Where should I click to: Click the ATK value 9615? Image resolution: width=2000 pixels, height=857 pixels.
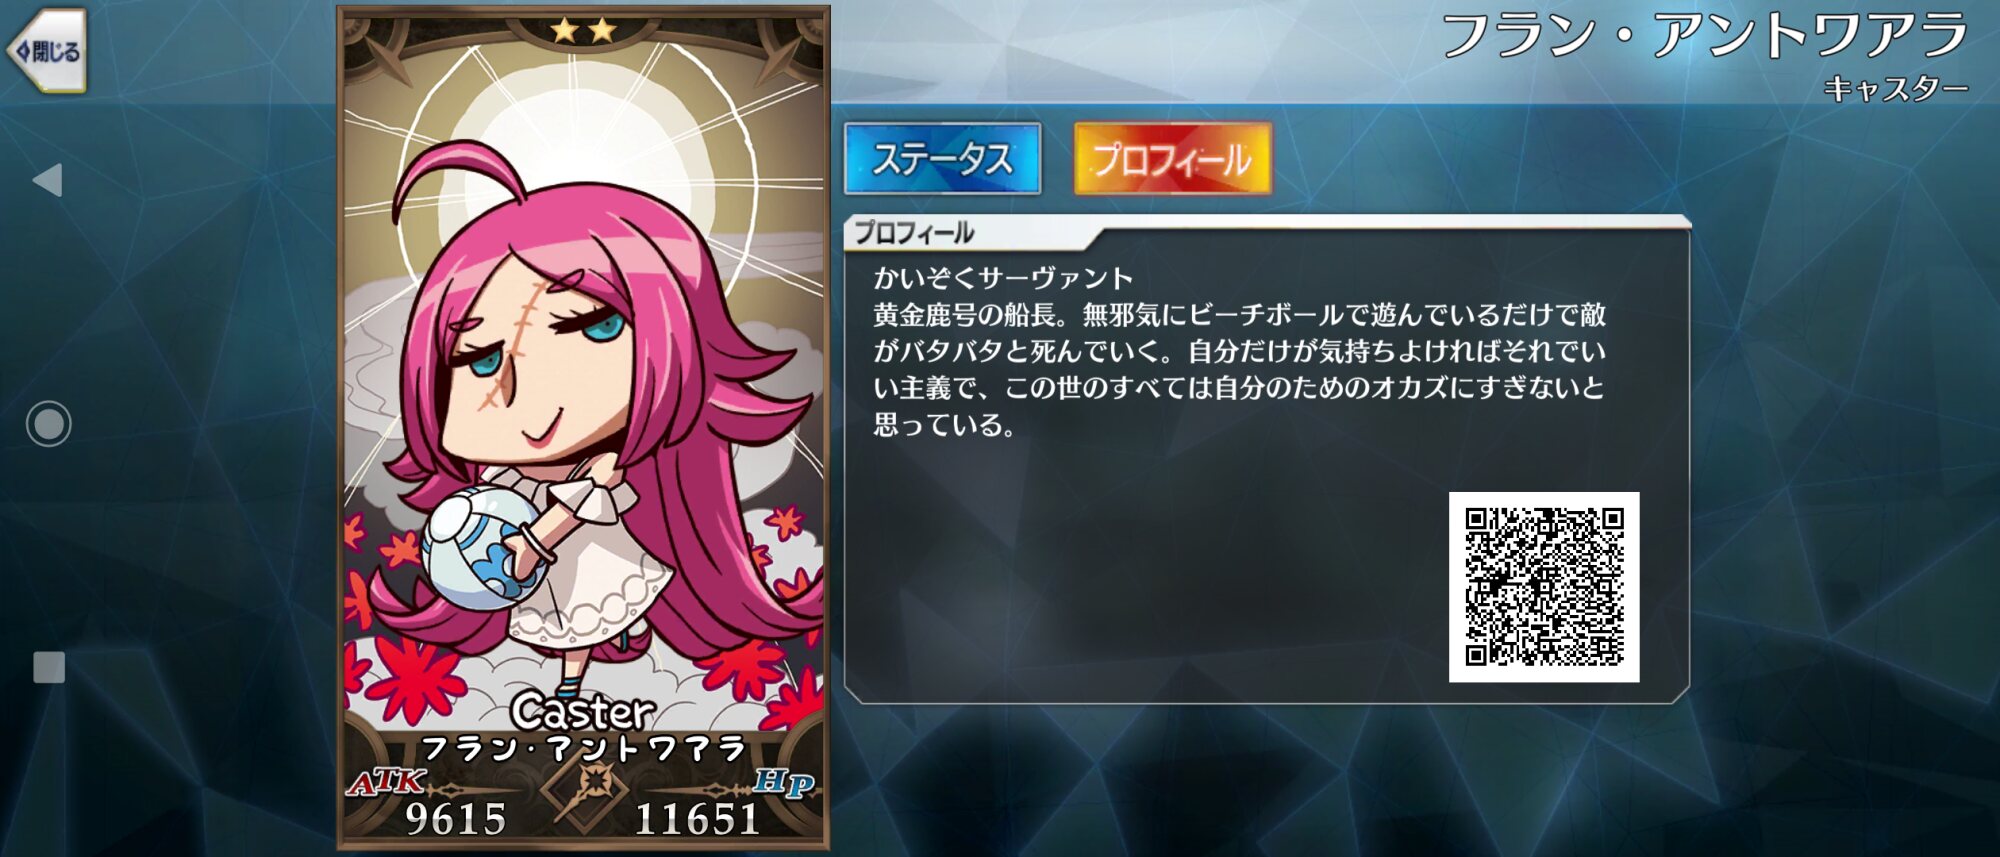tap(456, 819)
